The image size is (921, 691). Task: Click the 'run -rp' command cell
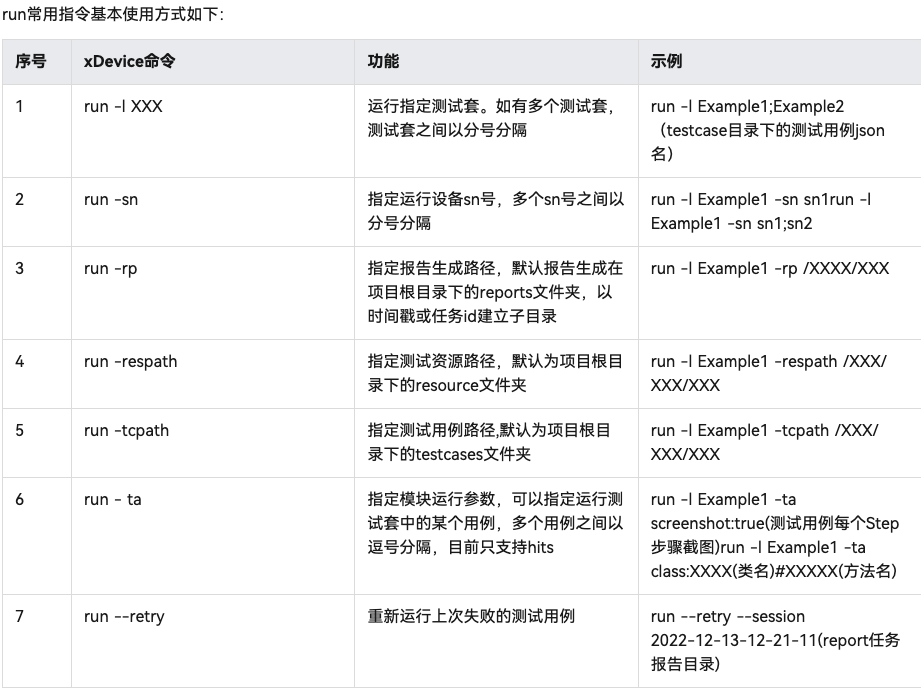pyautogui.click(x=111, y=269)
